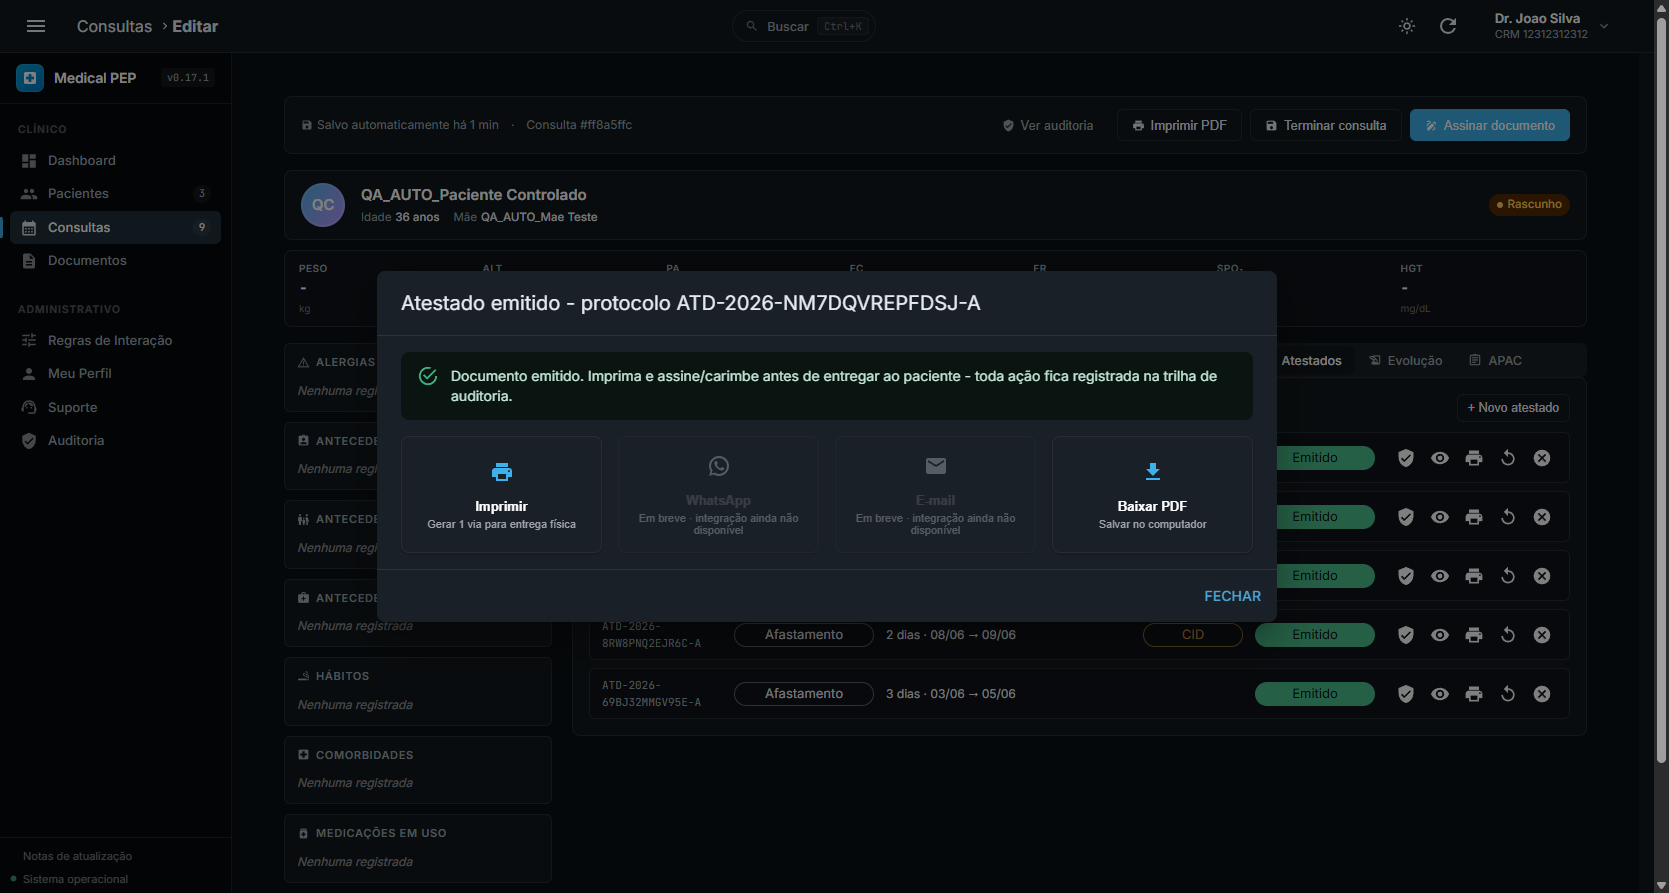Cancel the second Emitido atestado row
This screenshot has height=893, width=1669.
1542,517
